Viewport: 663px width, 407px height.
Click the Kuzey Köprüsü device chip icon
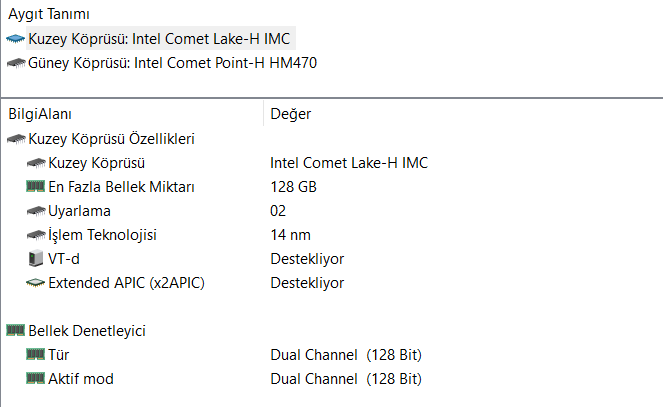tap(16, 39)
